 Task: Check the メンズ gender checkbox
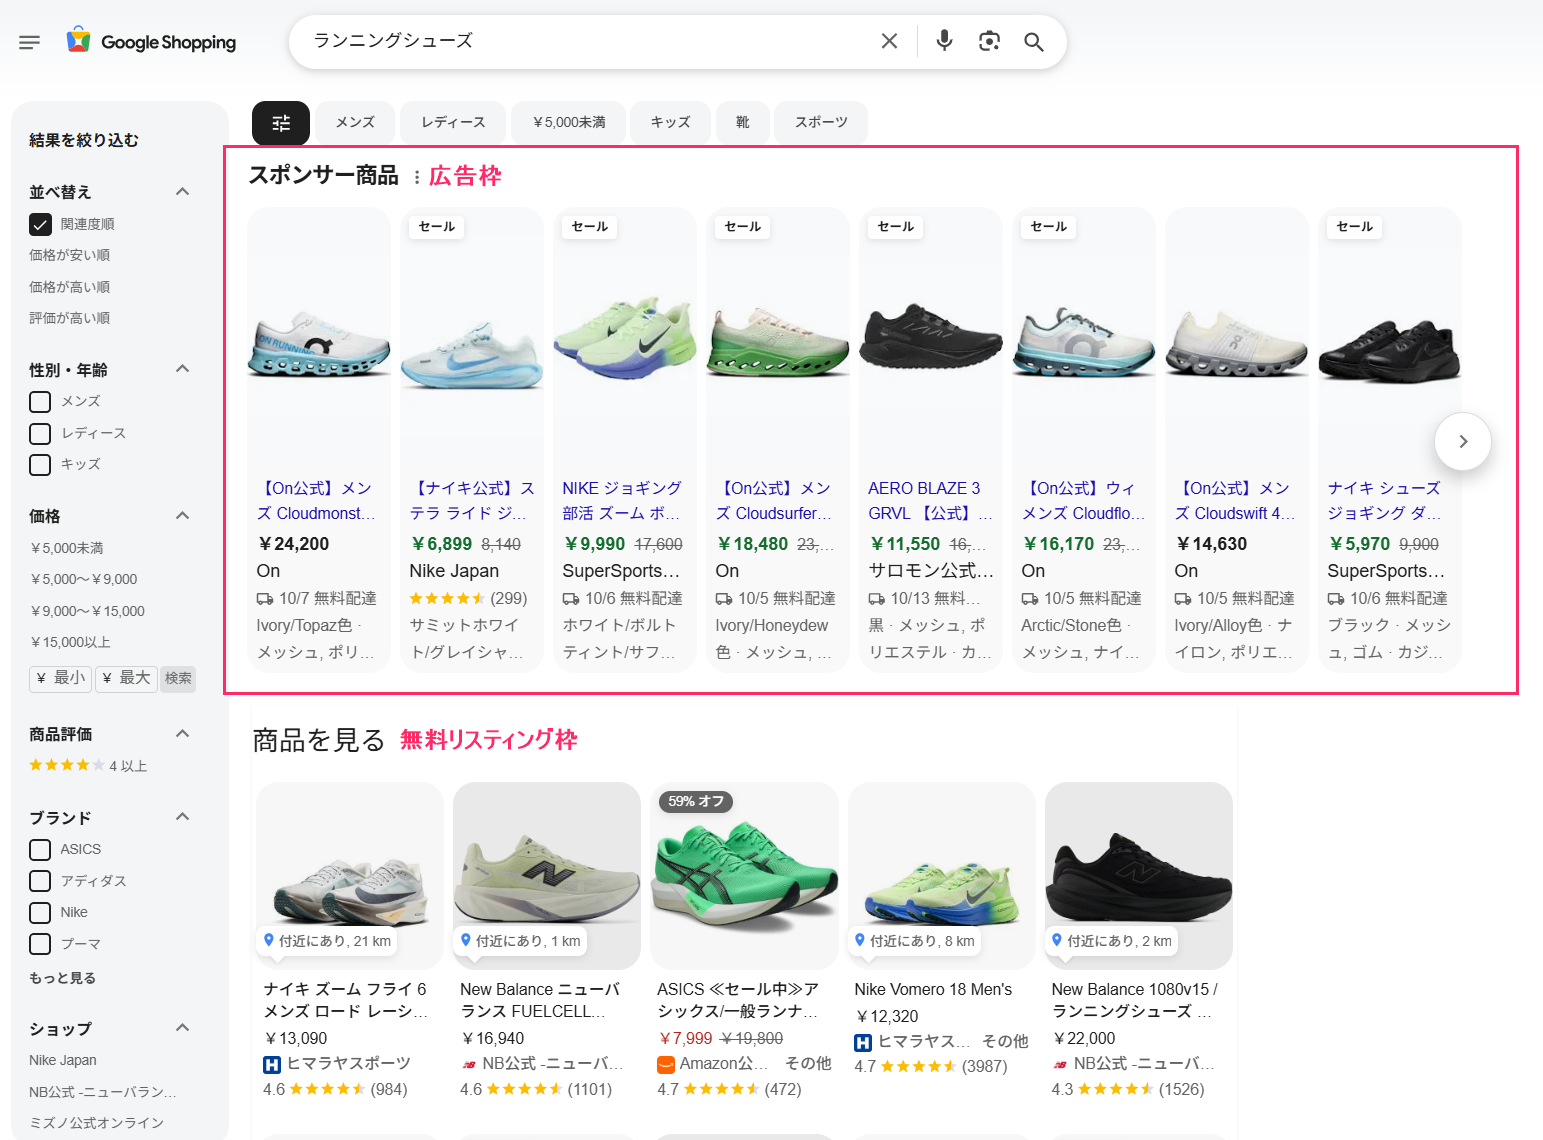click(40, 402)
